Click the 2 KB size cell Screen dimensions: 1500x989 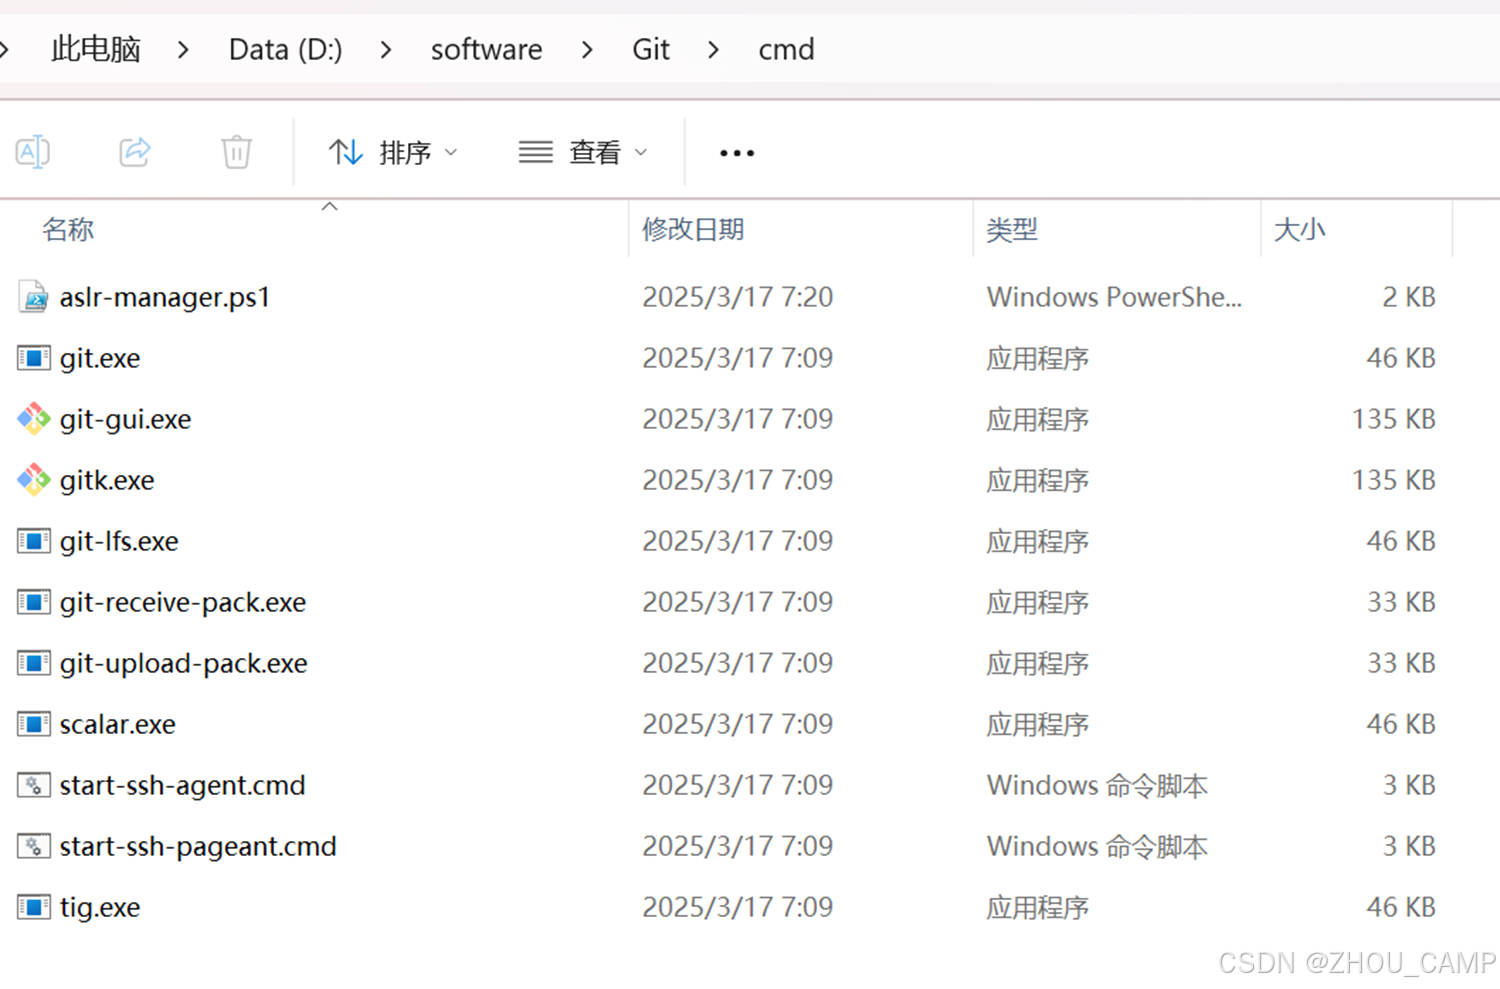tap(1409, 297)
